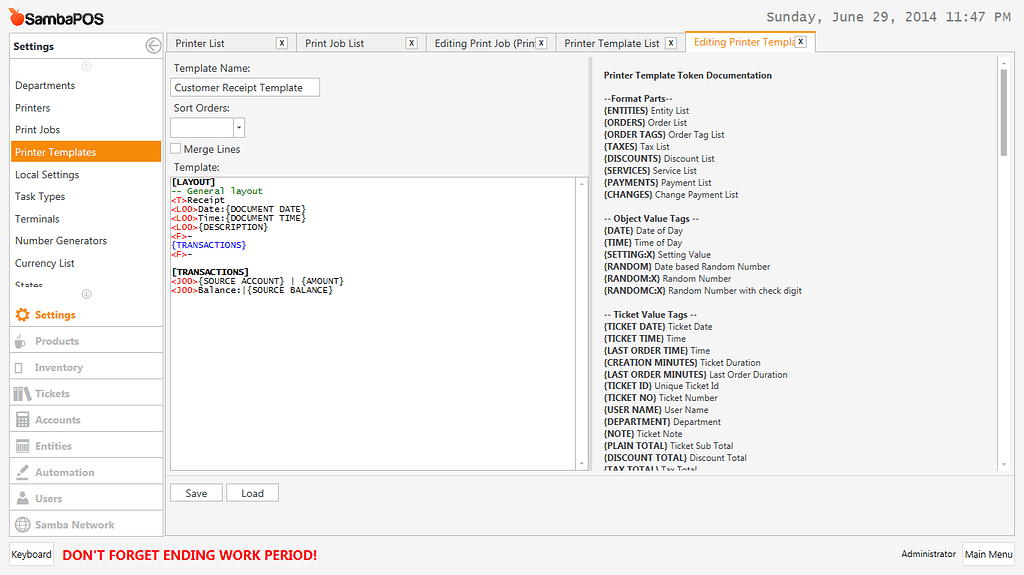Image resolution: width=1024 pixels, height=575 pixels.
Task: Open the on-screen Keyboard
Action: (31, 554)
